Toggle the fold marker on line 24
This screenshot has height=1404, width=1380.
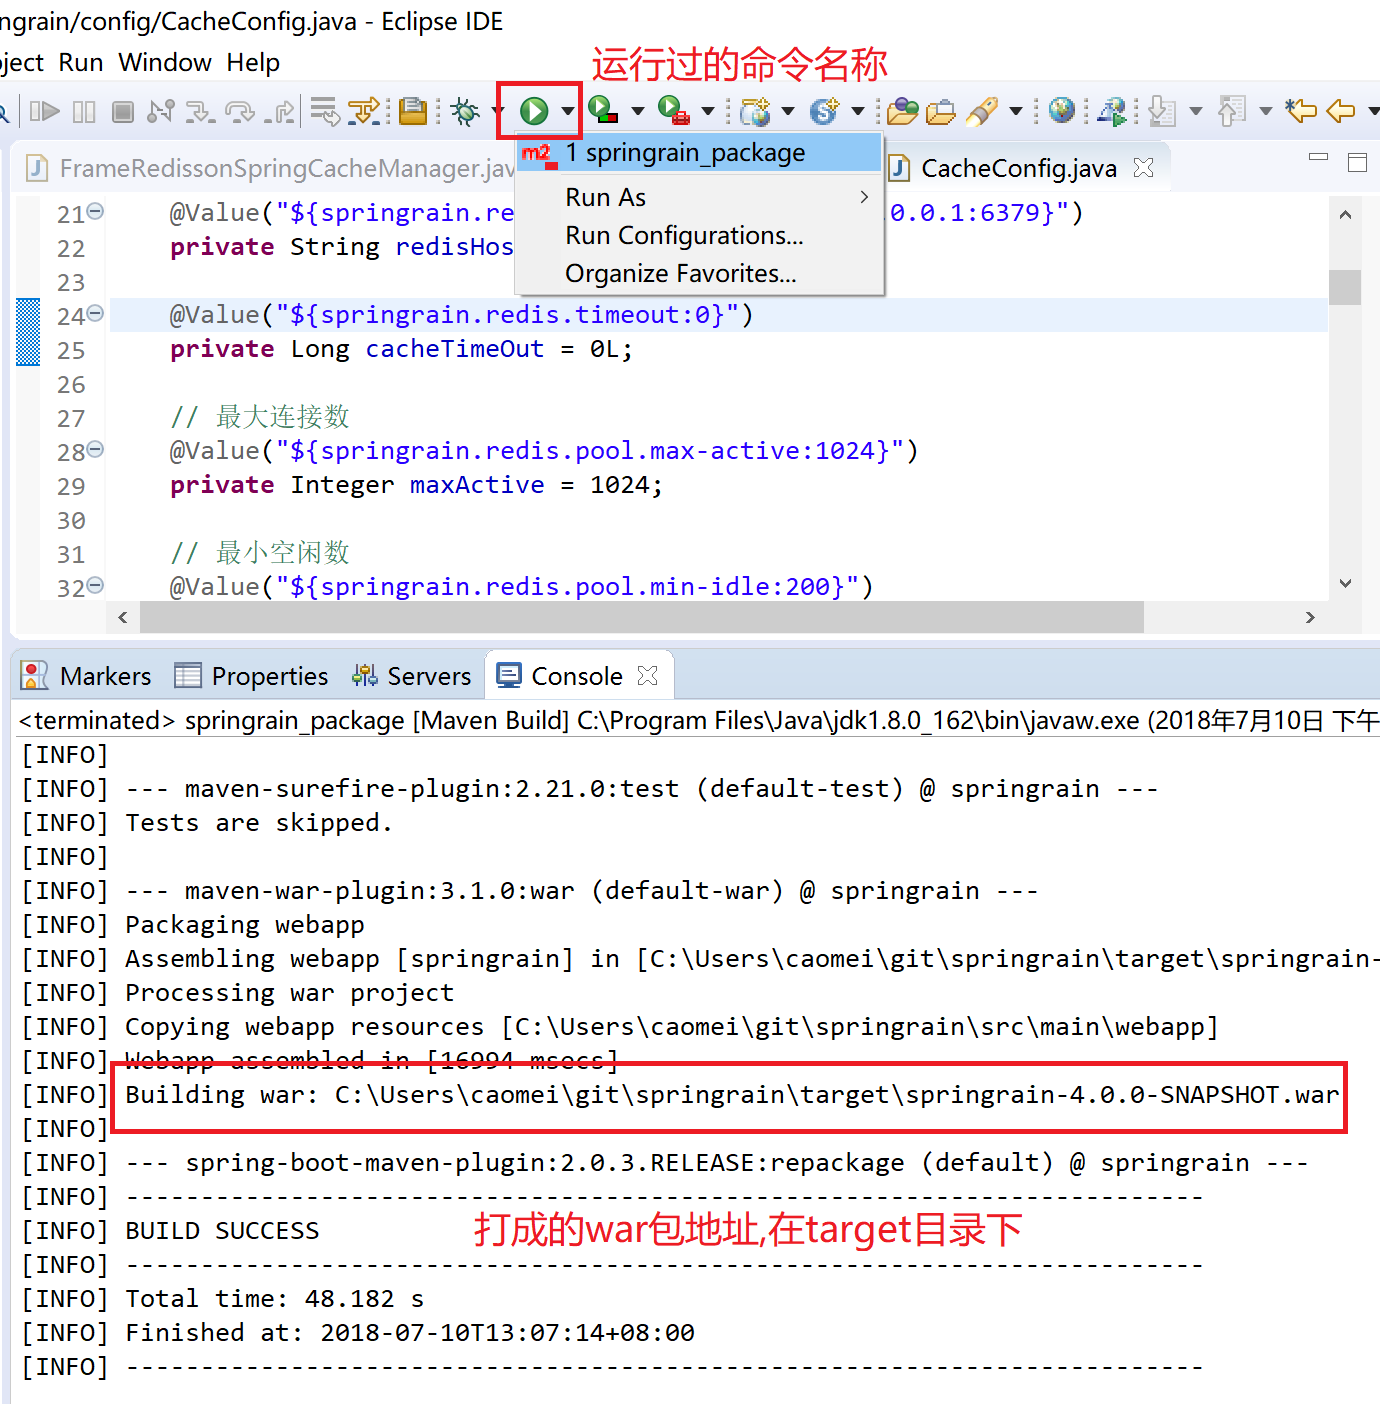click(x=96, y=314)
